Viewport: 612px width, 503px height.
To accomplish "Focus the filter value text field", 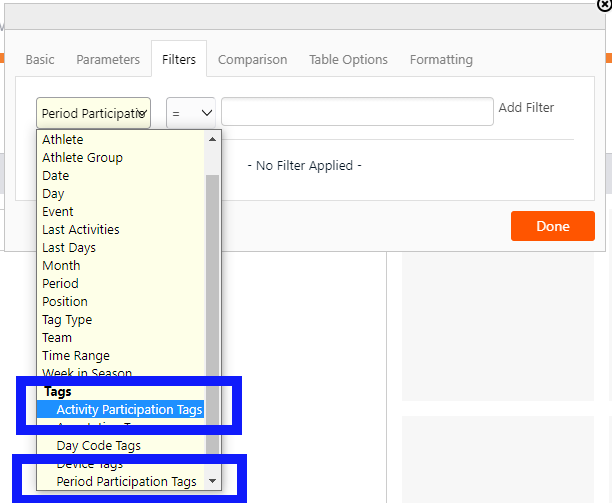I will 357,112.
